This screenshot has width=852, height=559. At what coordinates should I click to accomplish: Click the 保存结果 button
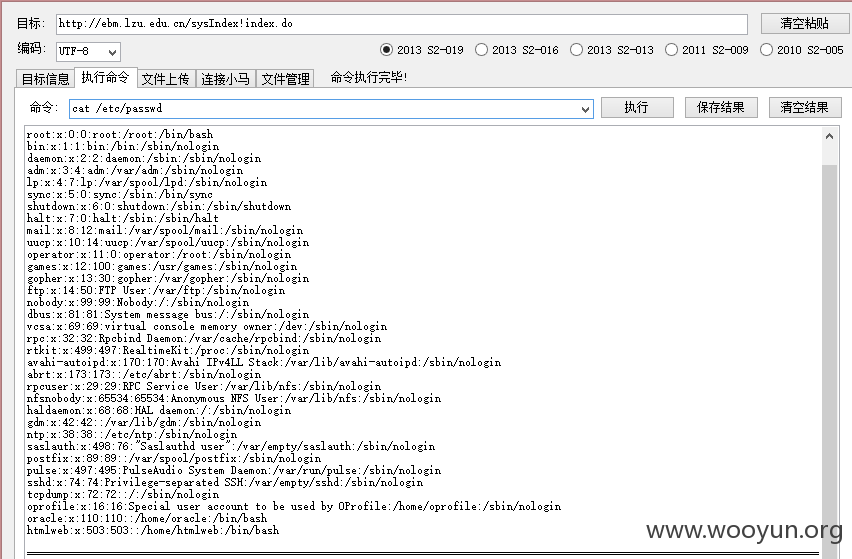pyautogui.click(x=721, y=108)
